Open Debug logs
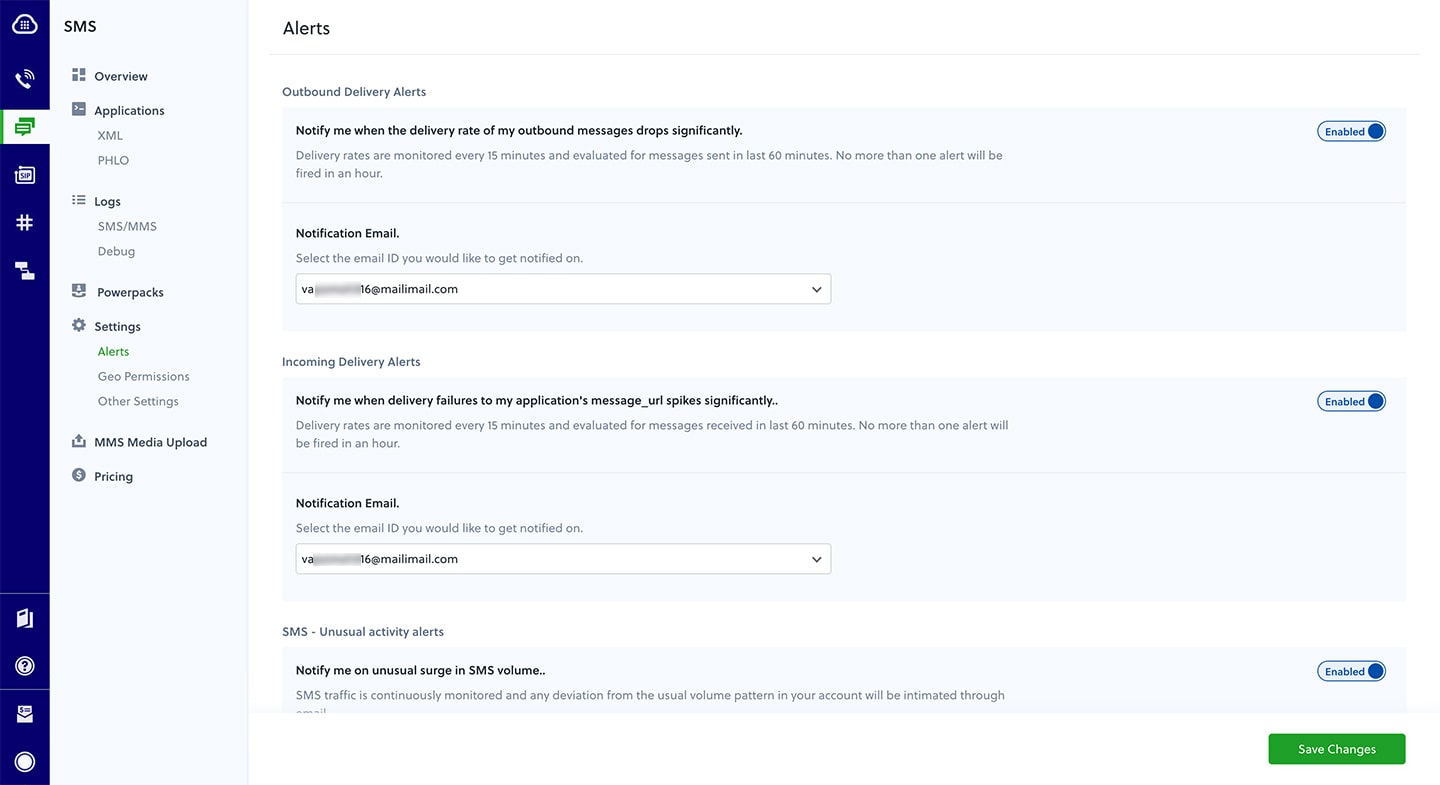Image resolution: width=1440 pixels, height=785 pixels. pos(116,251)
